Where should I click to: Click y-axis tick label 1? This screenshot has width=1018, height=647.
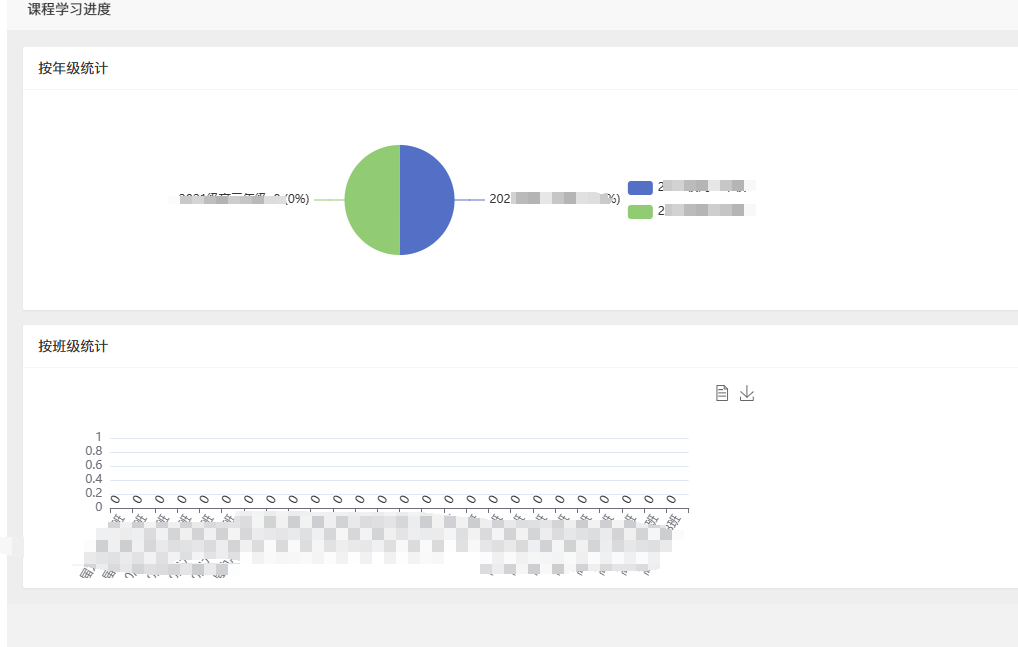point(98,437)
